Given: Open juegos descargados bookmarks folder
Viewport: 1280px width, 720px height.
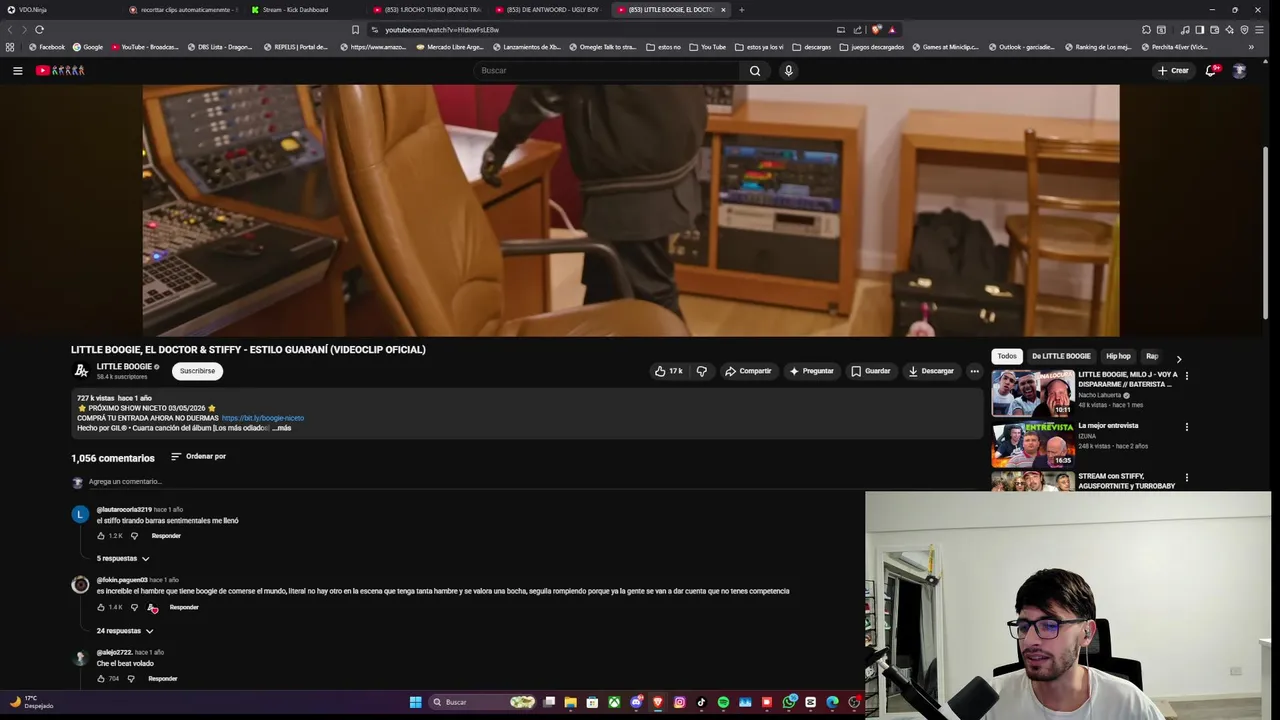Looking at the screenshot, I should (871, 47).
